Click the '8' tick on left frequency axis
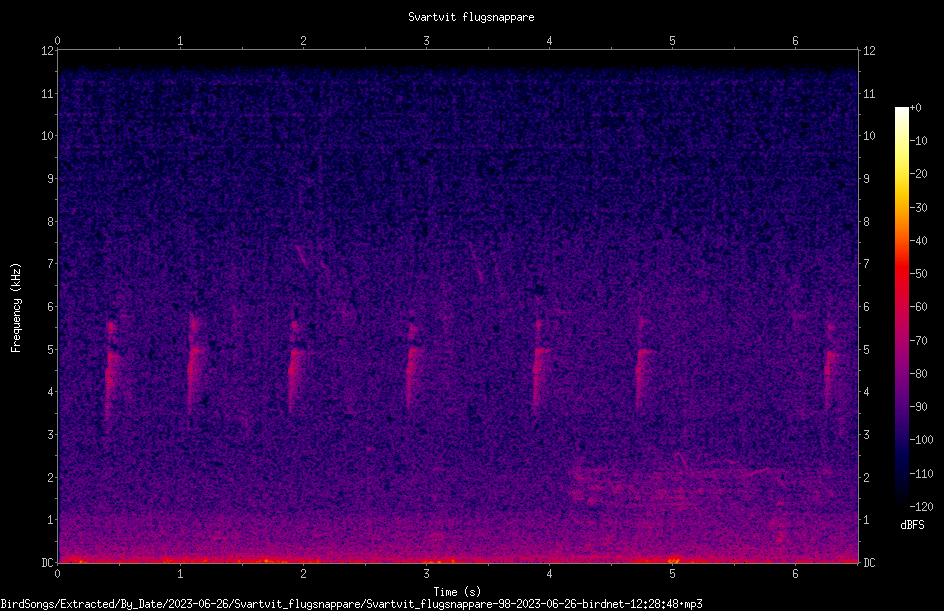Screen dimensions: 944x611 tap(51, 222)
